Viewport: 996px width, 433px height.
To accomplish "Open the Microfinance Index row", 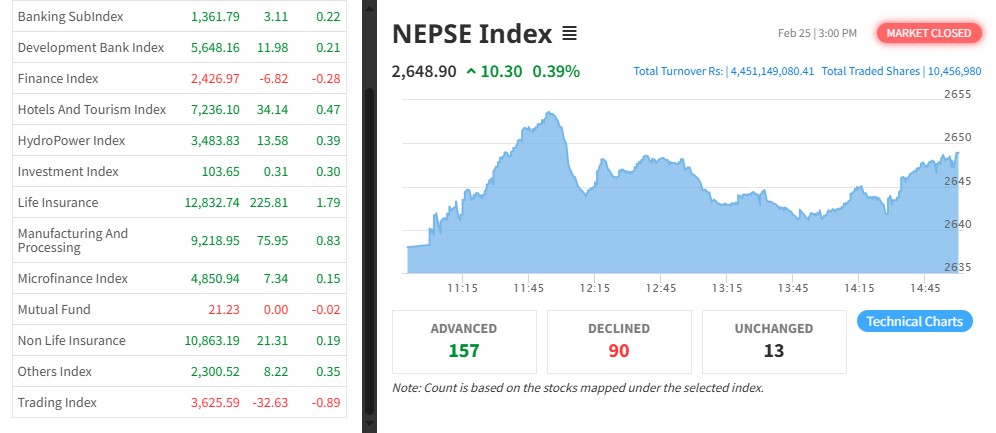I will [x=72, y=279].
